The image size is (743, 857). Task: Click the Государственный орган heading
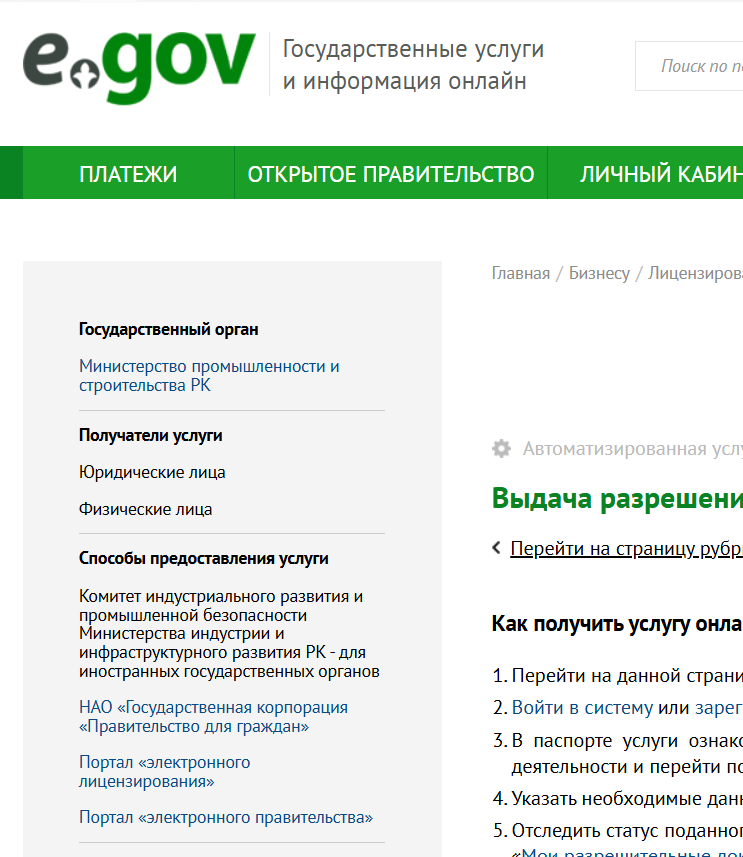[168, 329]
